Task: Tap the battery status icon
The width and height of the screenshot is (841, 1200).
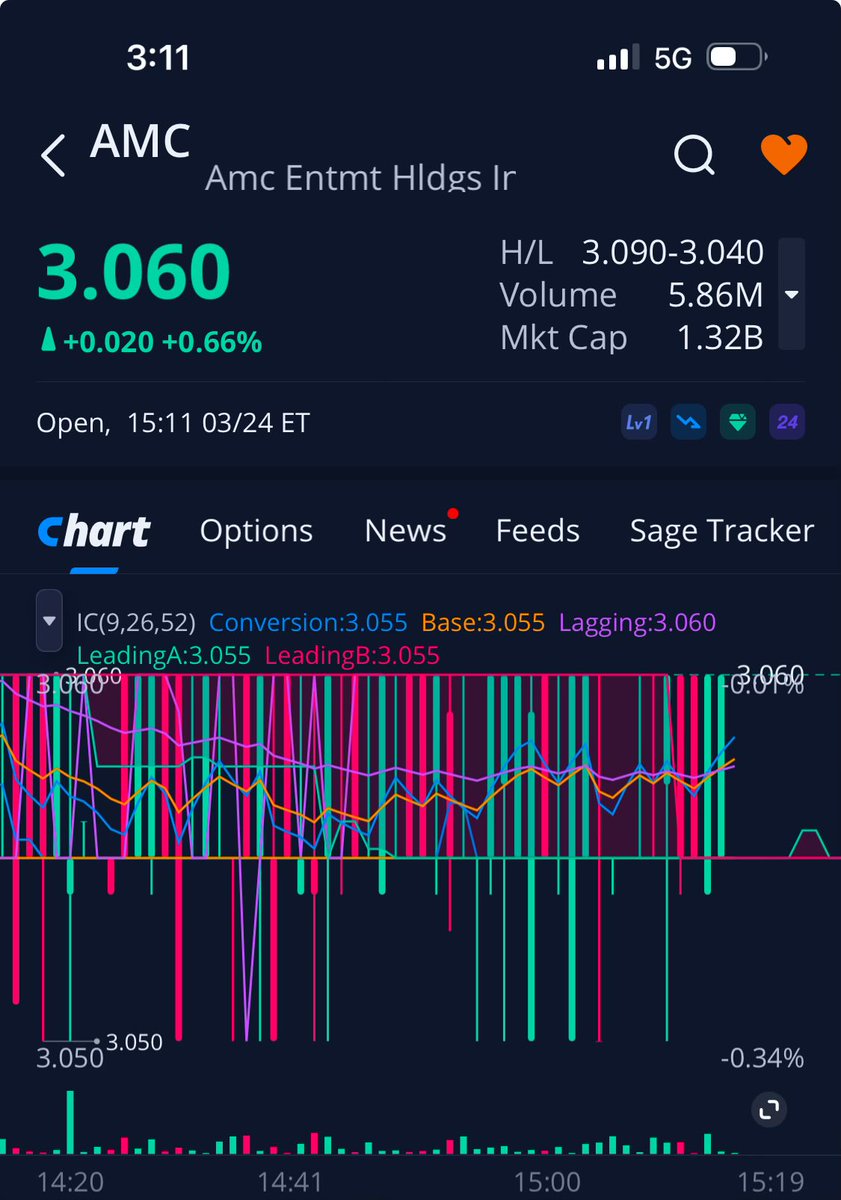Action: click(x=737, y=57)
